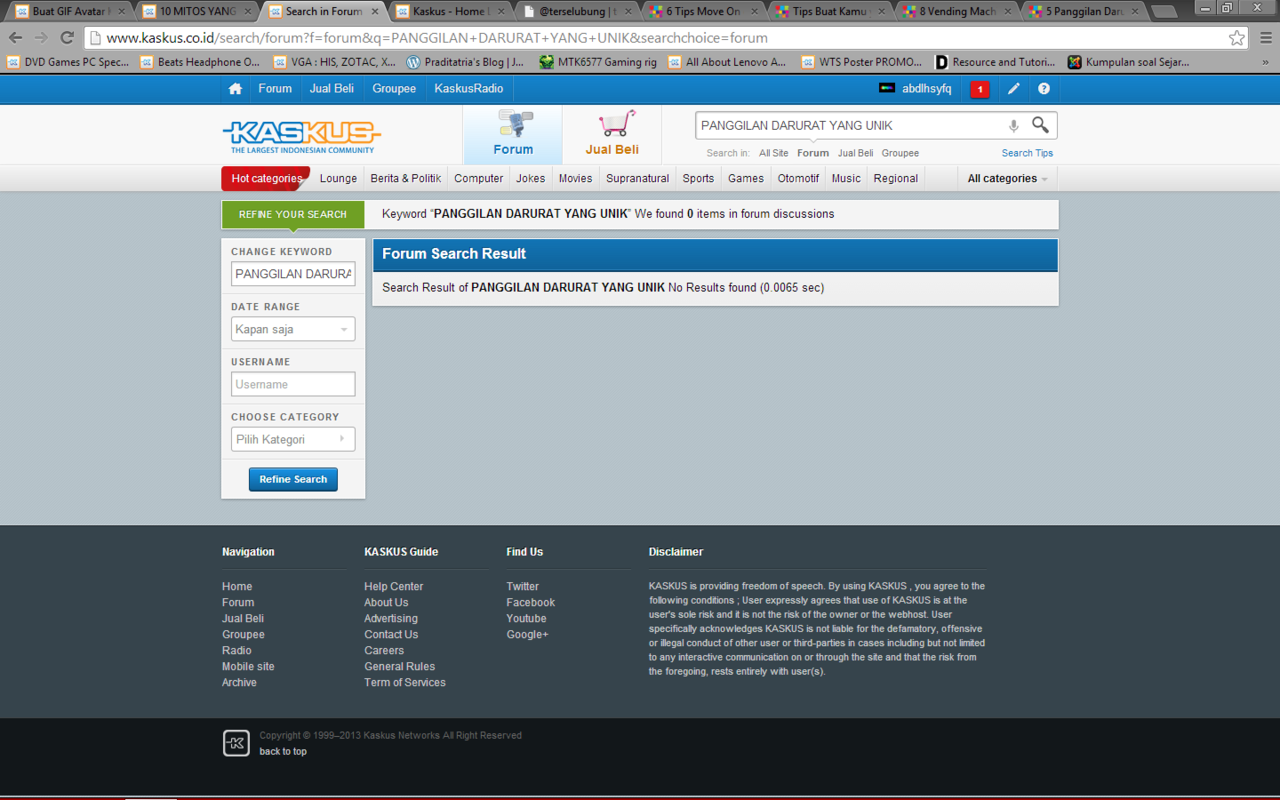The width and height of the screenshot is (1280, 800).
Task: Click the browser forward arrow
Action: coord(41,38)
